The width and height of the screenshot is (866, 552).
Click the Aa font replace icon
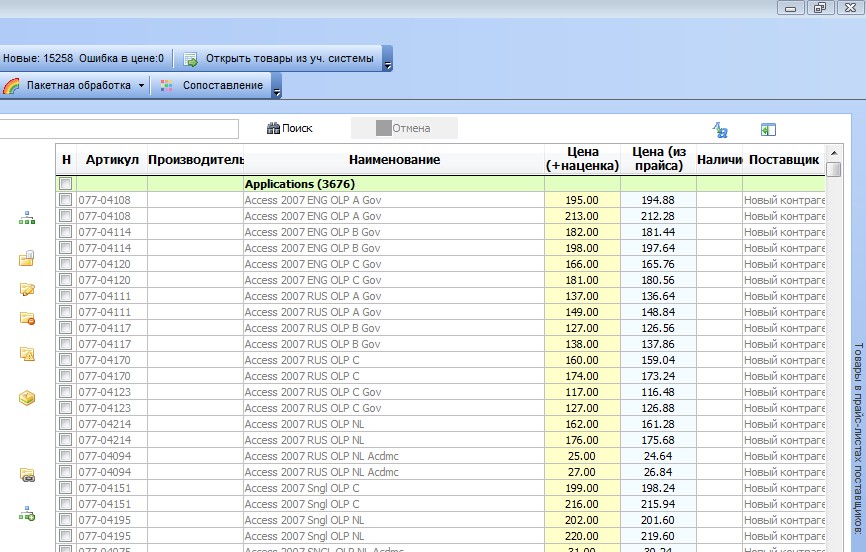point(720,130)
